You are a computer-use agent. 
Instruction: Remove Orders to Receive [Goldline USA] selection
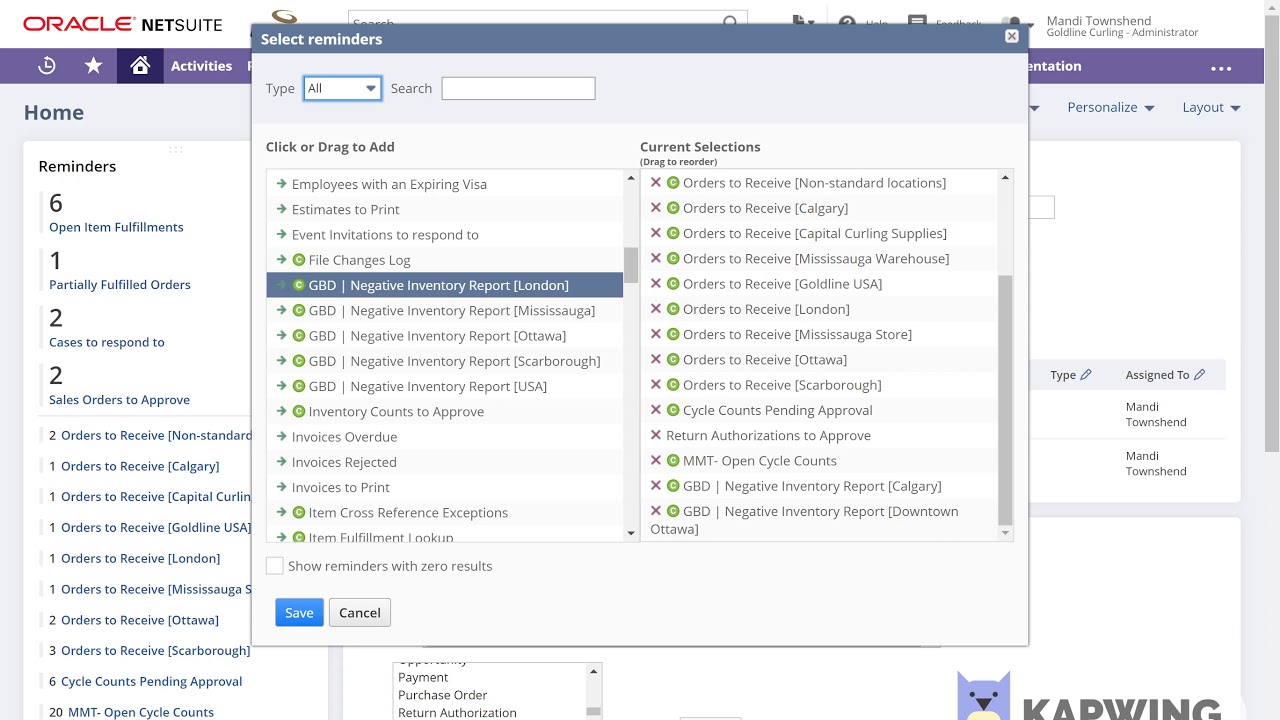point(656,283)
